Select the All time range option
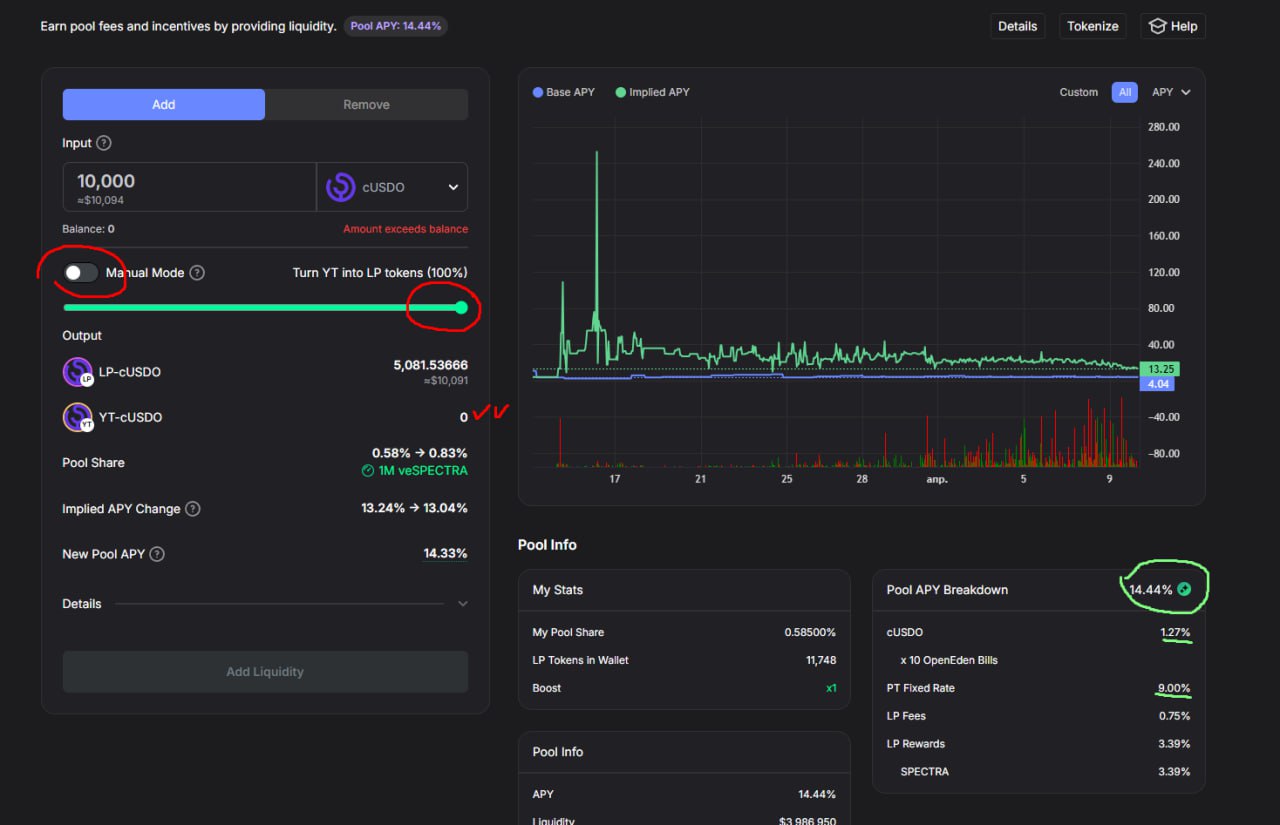 [1125, 92]
